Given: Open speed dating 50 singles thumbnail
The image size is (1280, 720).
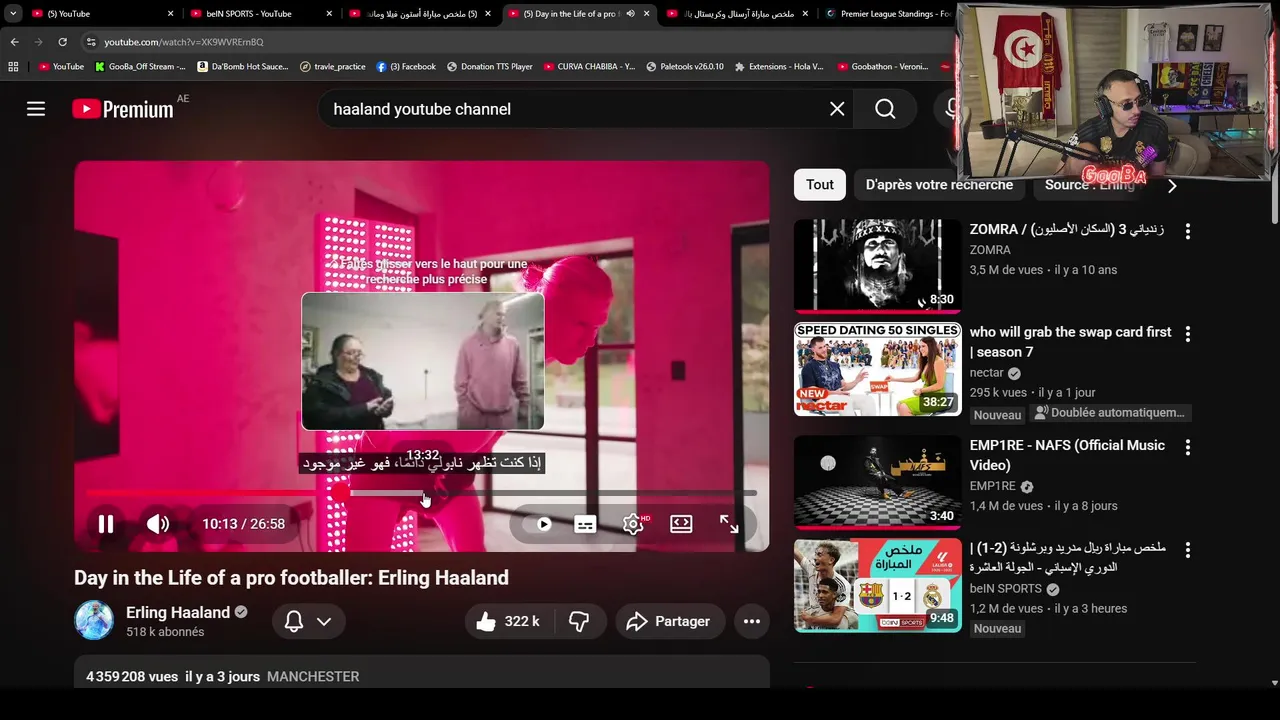Looking at the screenshot, I should pos(877,369).
